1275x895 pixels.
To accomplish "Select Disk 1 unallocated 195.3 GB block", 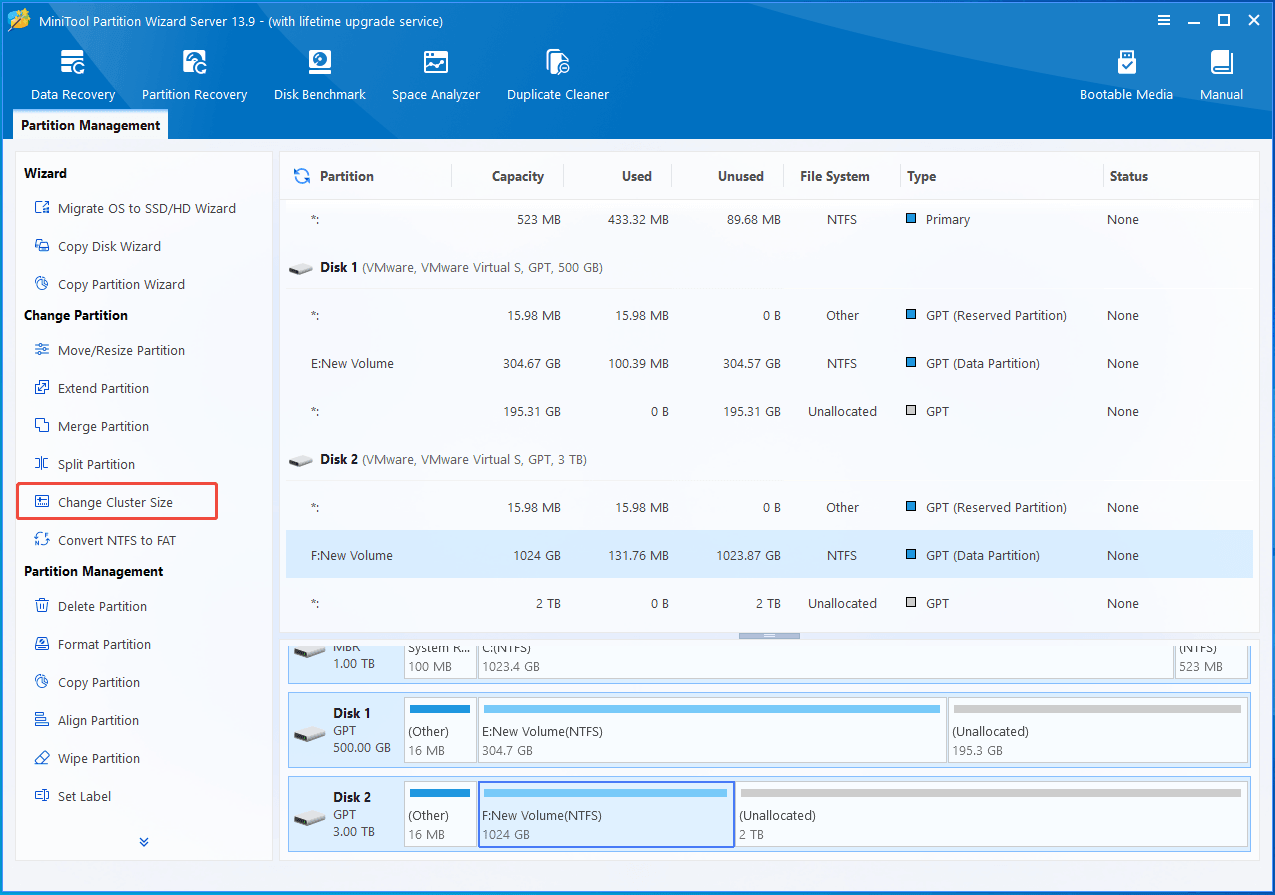I will tap(1097, 730).
